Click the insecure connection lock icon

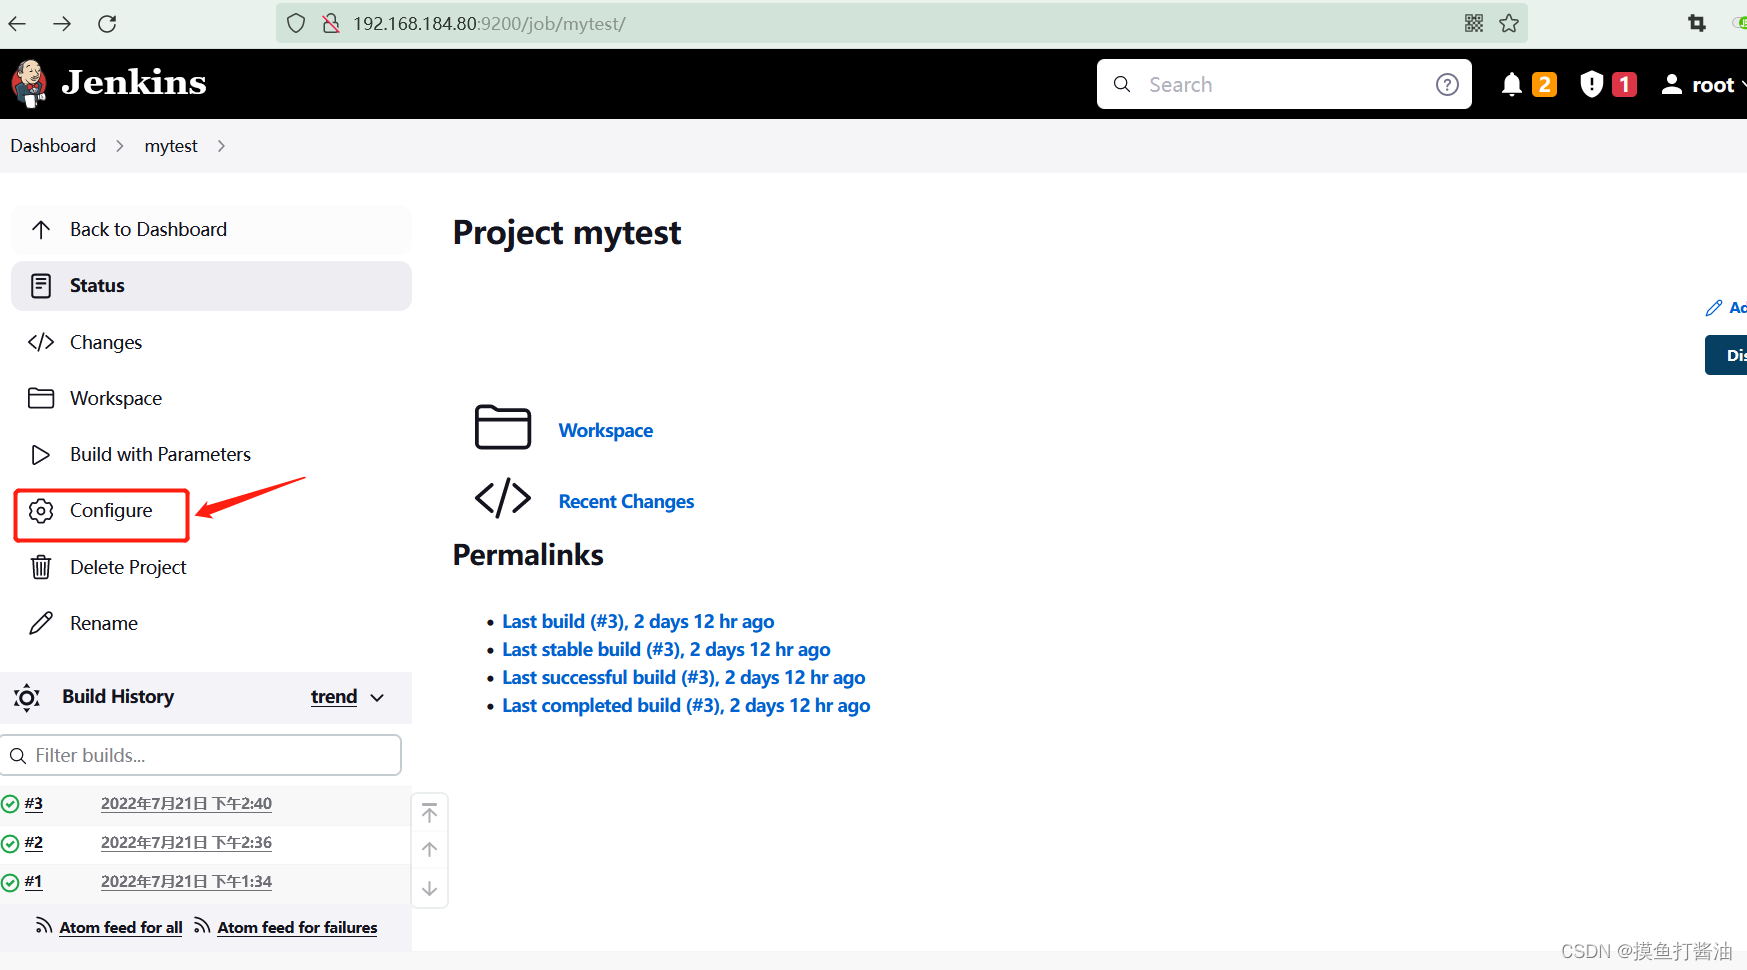pos(331,23)
